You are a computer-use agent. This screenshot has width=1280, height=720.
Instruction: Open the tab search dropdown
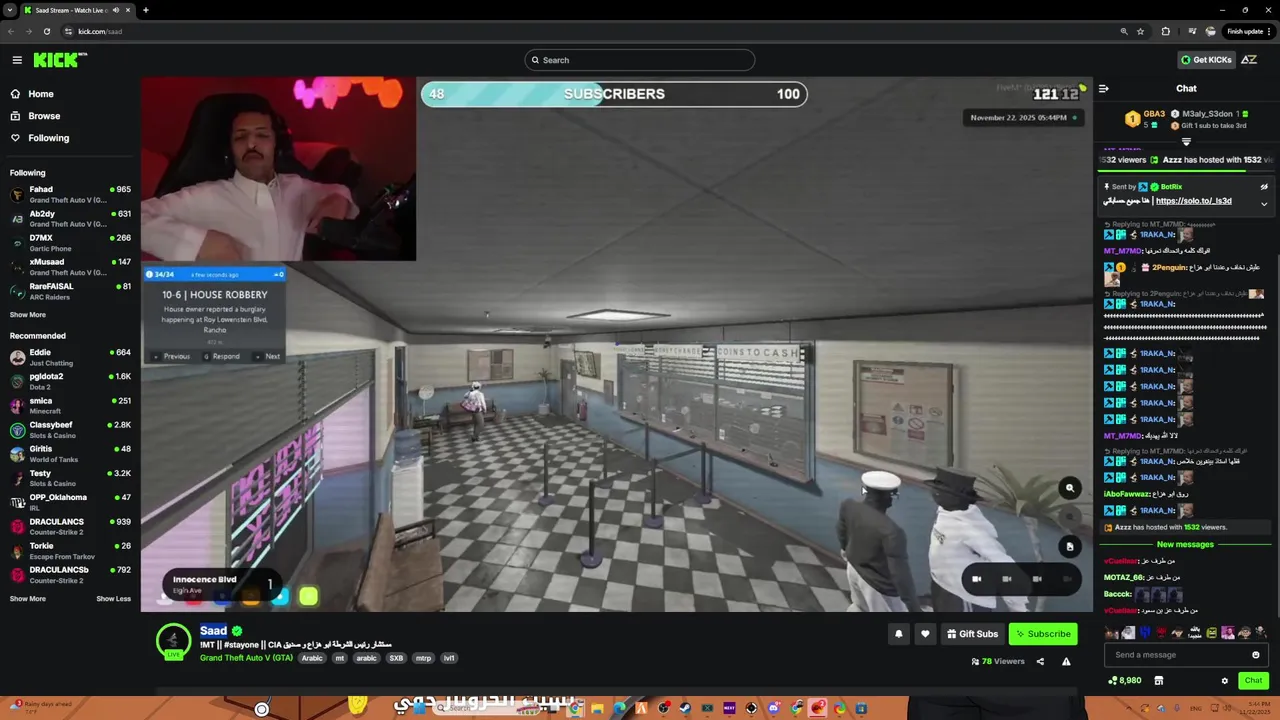click(9, 10)
